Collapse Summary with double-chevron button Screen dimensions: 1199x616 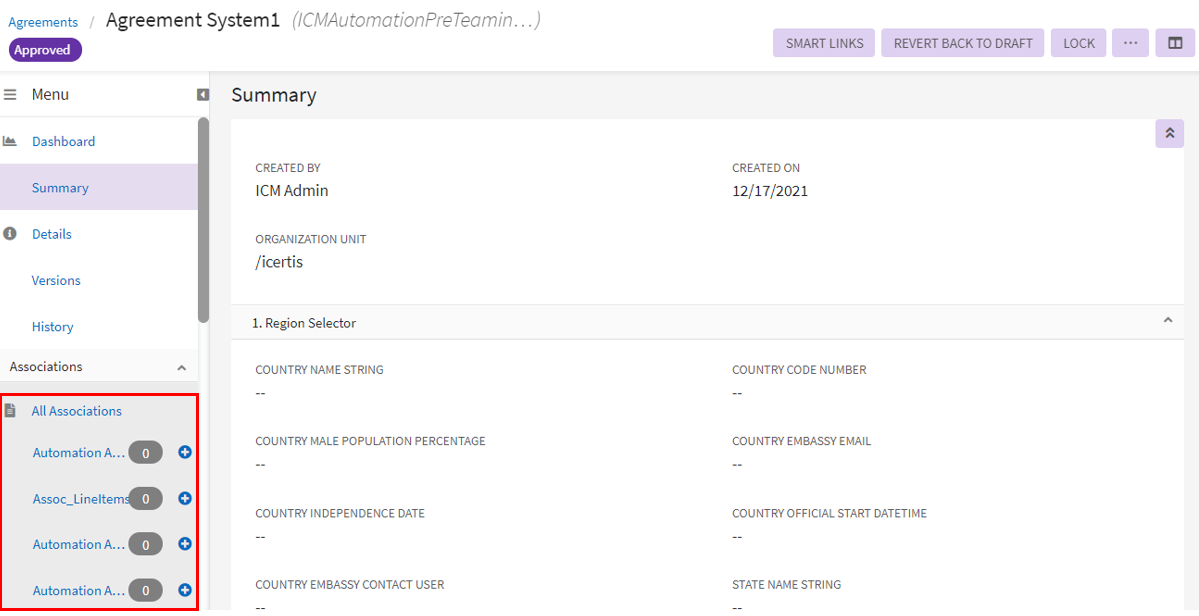coord(1169,133)
